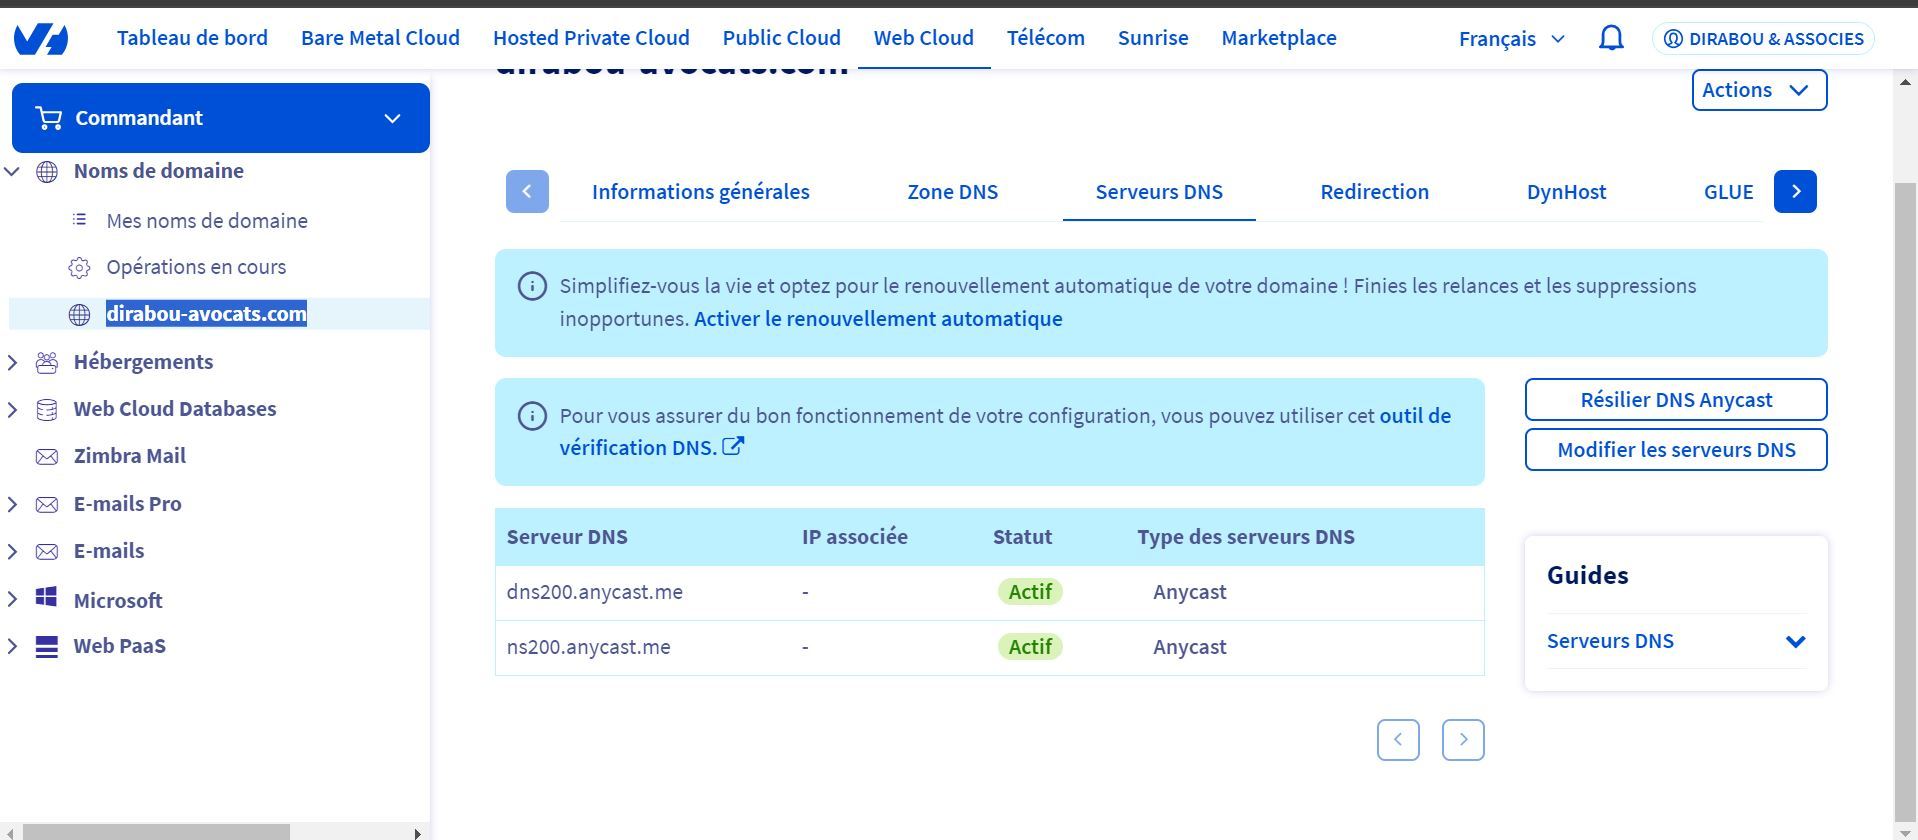Click the Web PaaS icon

click(x=46, y=646)
